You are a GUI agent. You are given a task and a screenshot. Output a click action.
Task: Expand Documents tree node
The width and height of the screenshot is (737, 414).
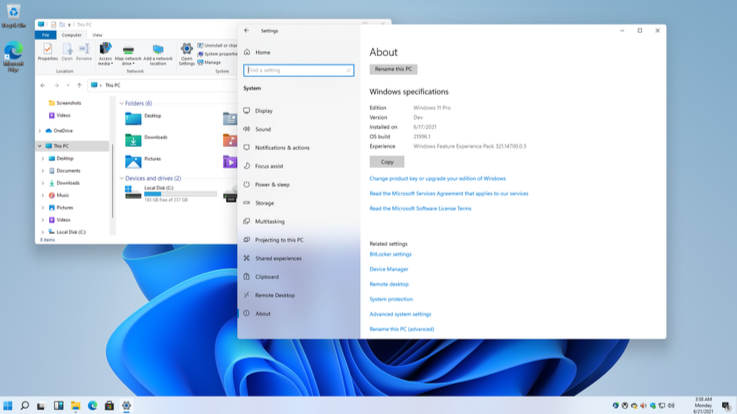click(x=43, y=171)
